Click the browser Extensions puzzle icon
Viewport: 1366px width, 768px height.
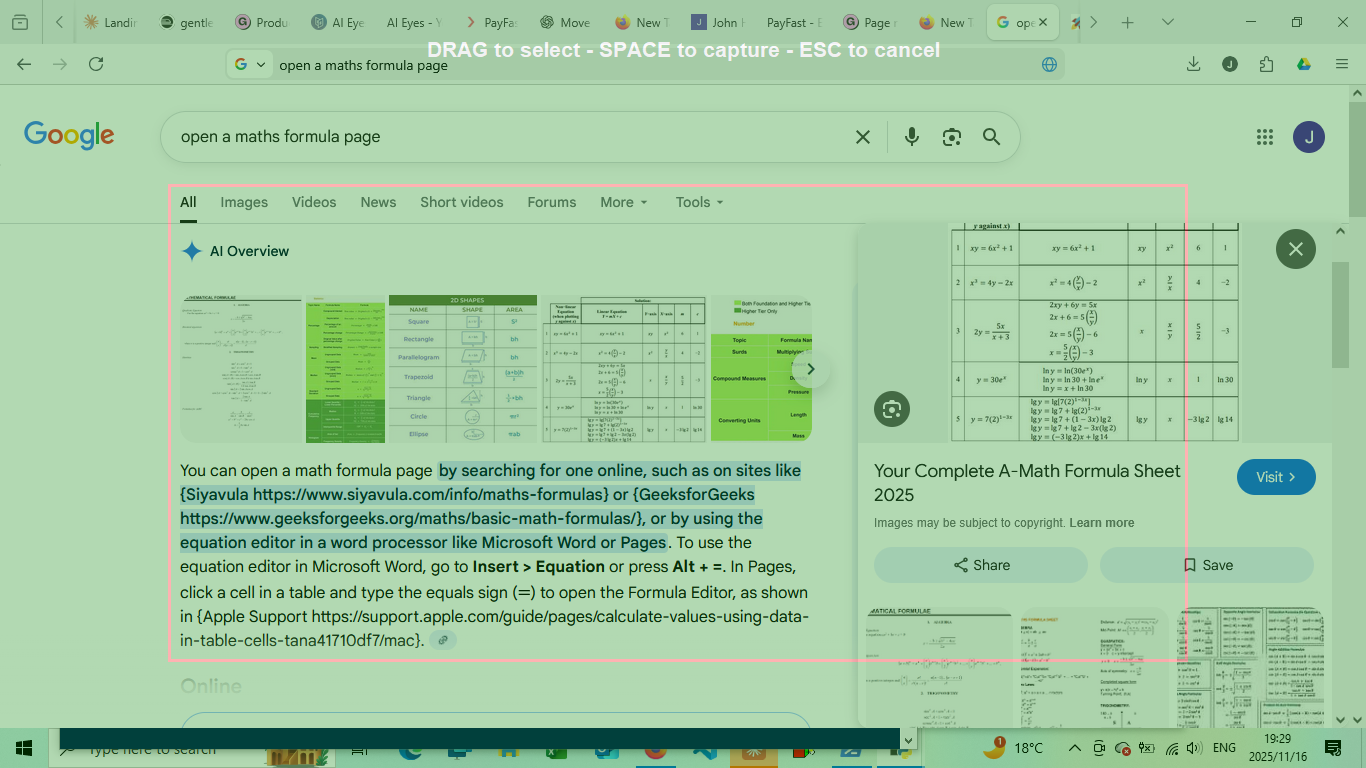[x=1266, y=63]
